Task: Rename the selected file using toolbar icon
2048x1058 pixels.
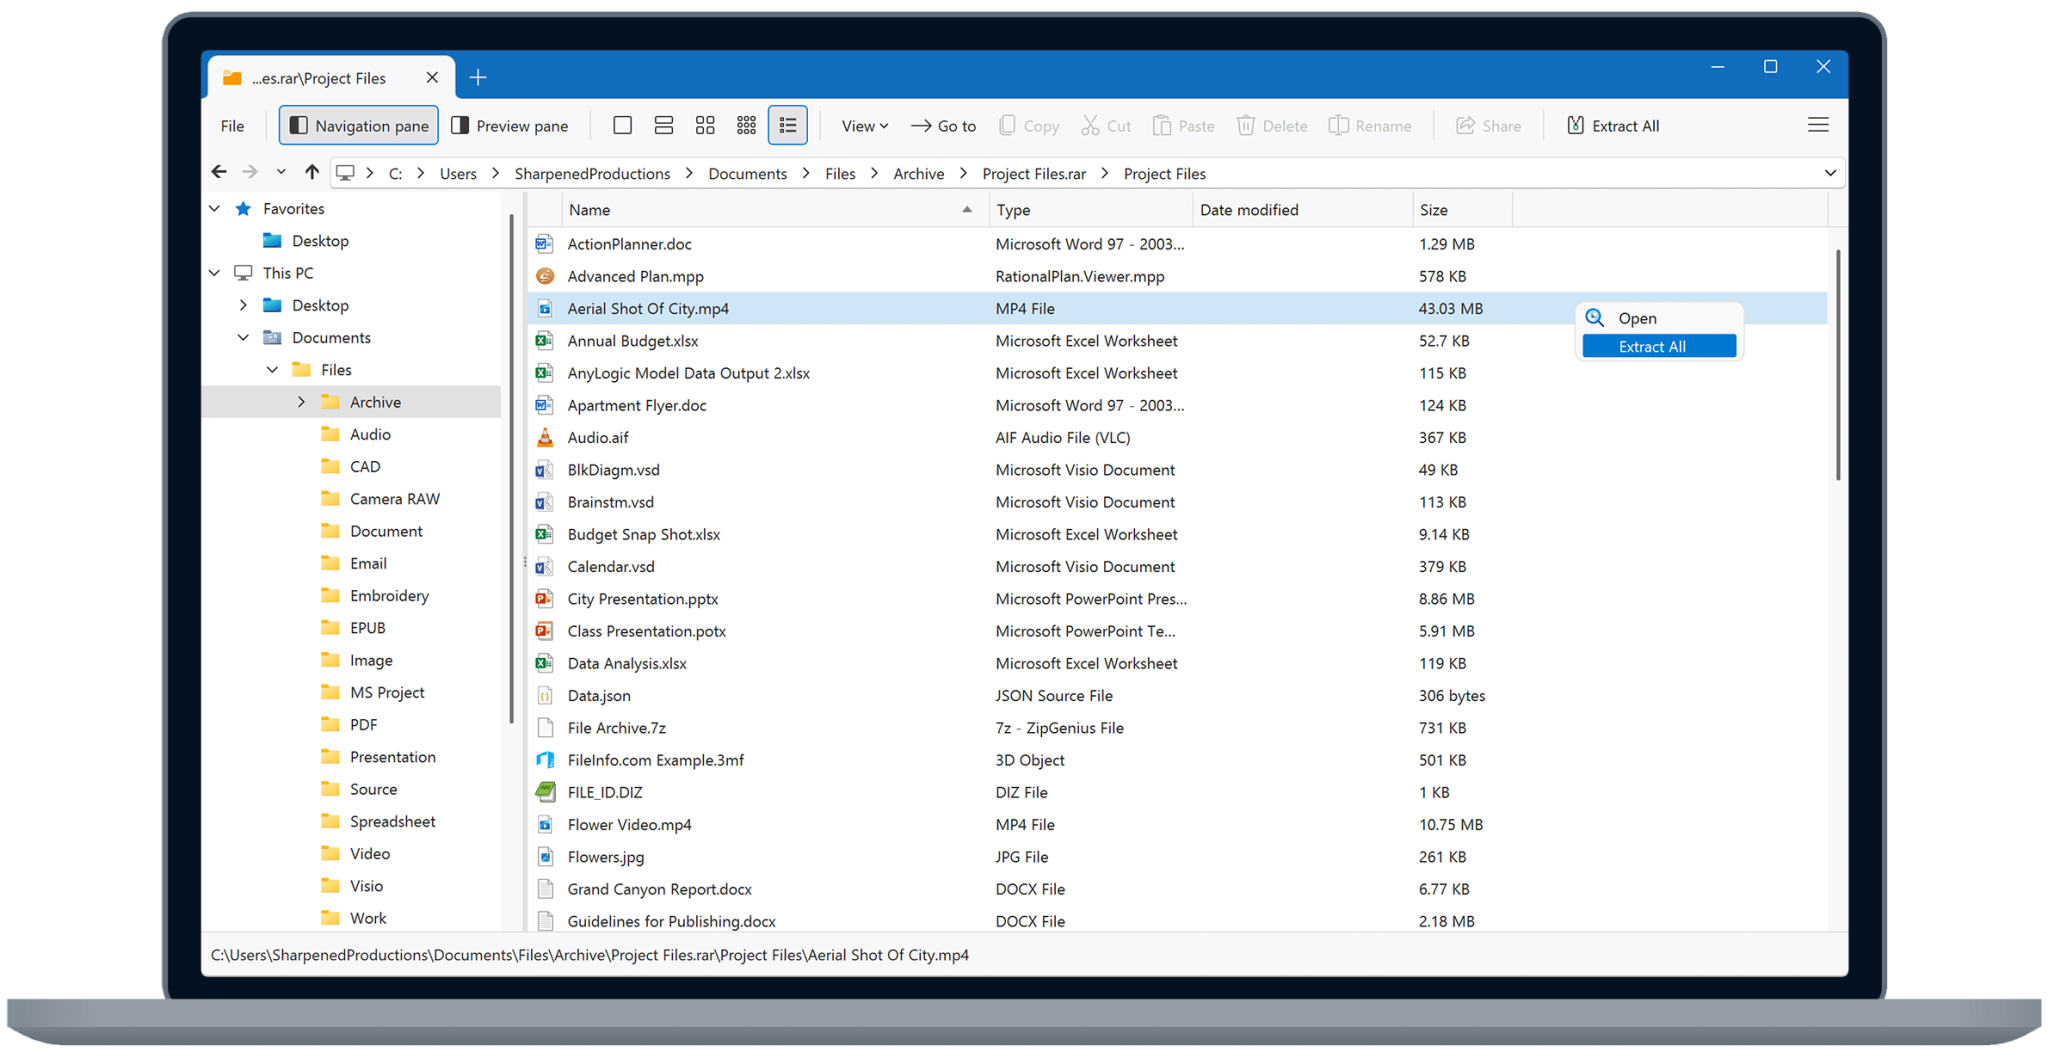Action: [x=1369, y=125]
